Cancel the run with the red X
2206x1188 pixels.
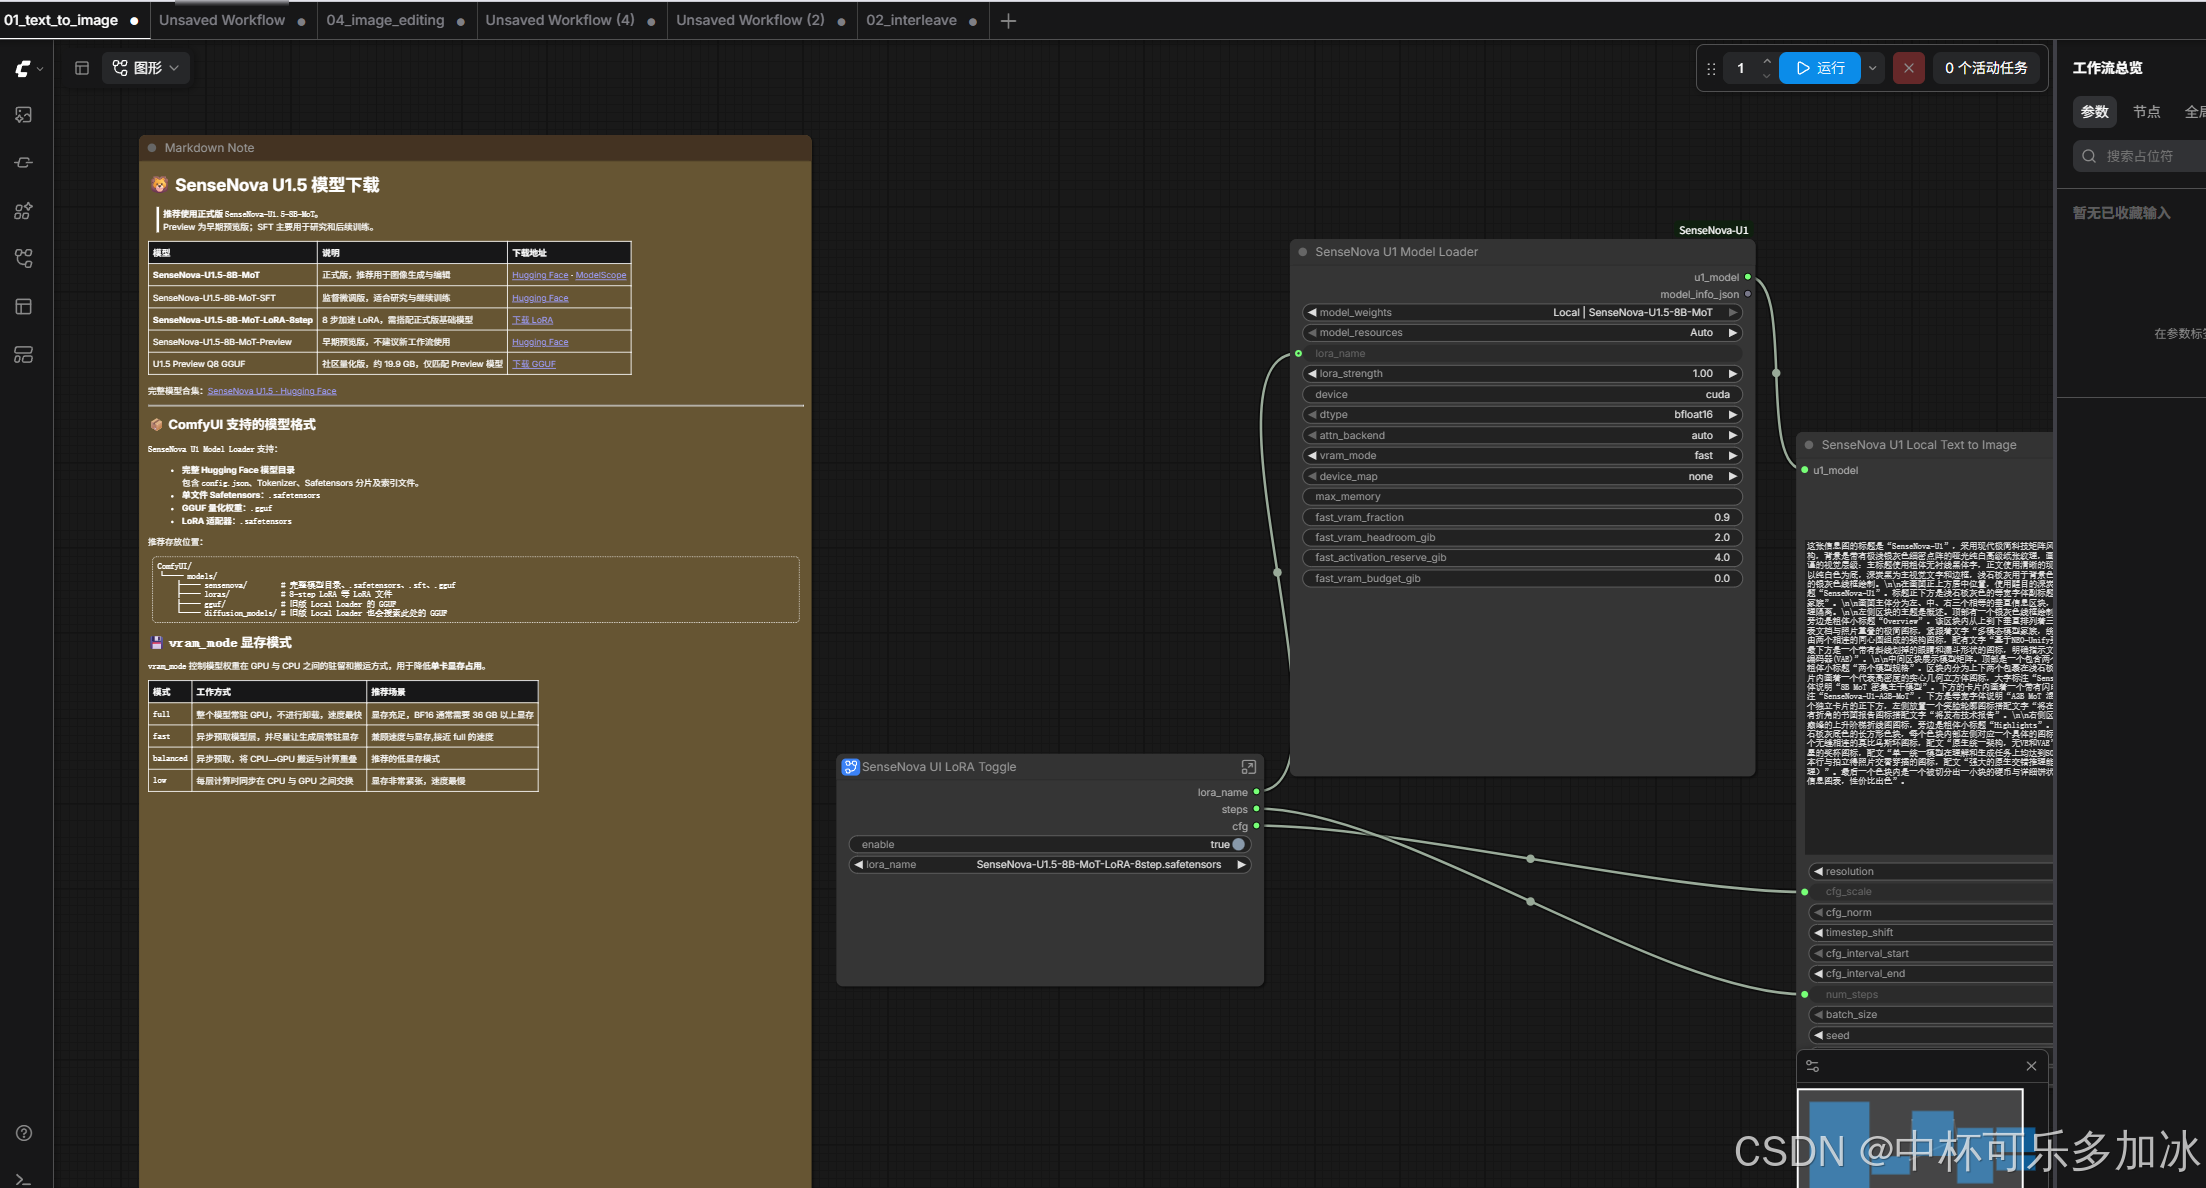(x=1909, y=68)
